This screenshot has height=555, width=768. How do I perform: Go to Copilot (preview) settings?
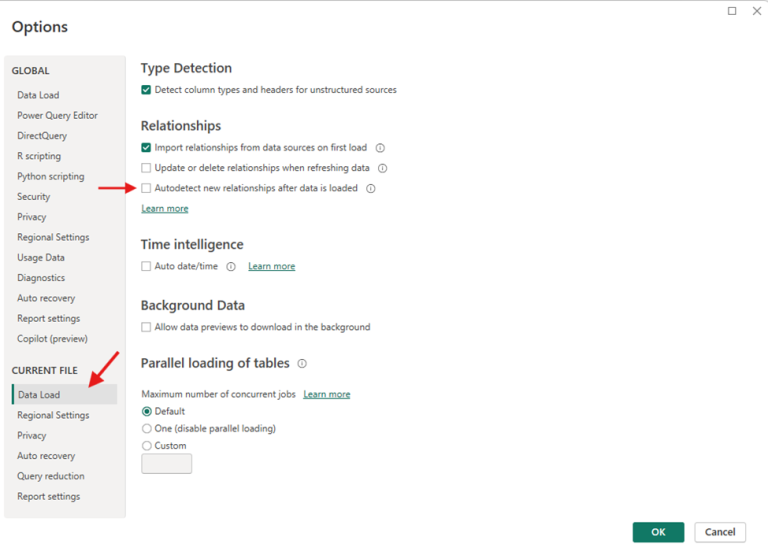coord(52,339)
